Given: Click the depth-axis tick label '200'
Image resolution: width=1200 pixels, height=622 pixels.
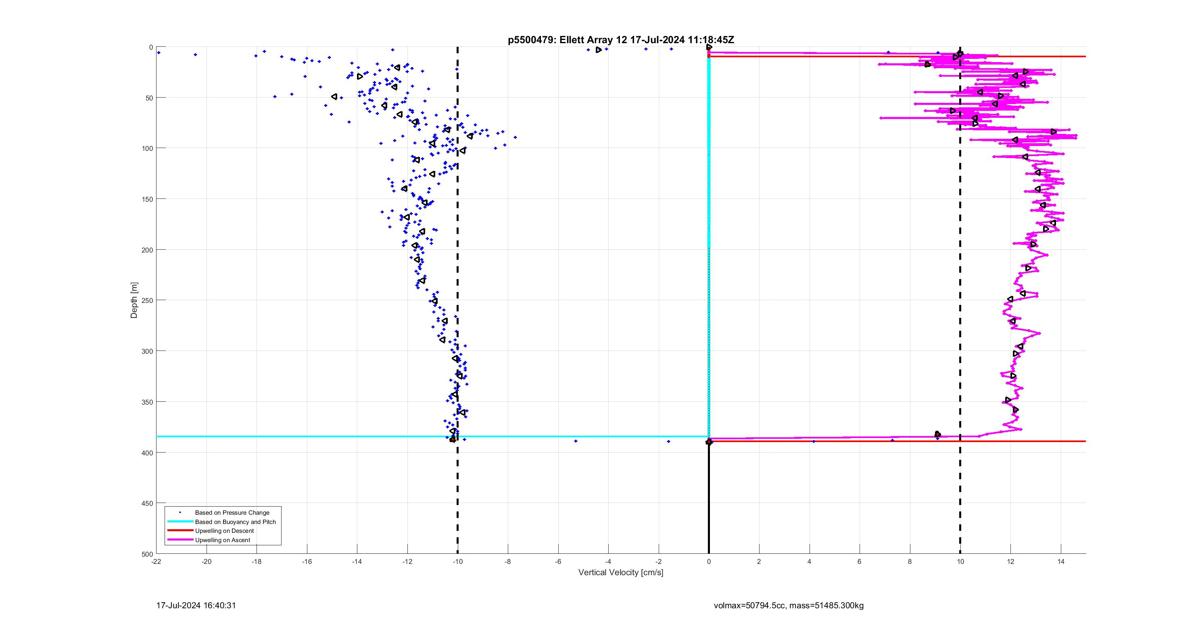Looking at the screenshot, I should [146, 250].
